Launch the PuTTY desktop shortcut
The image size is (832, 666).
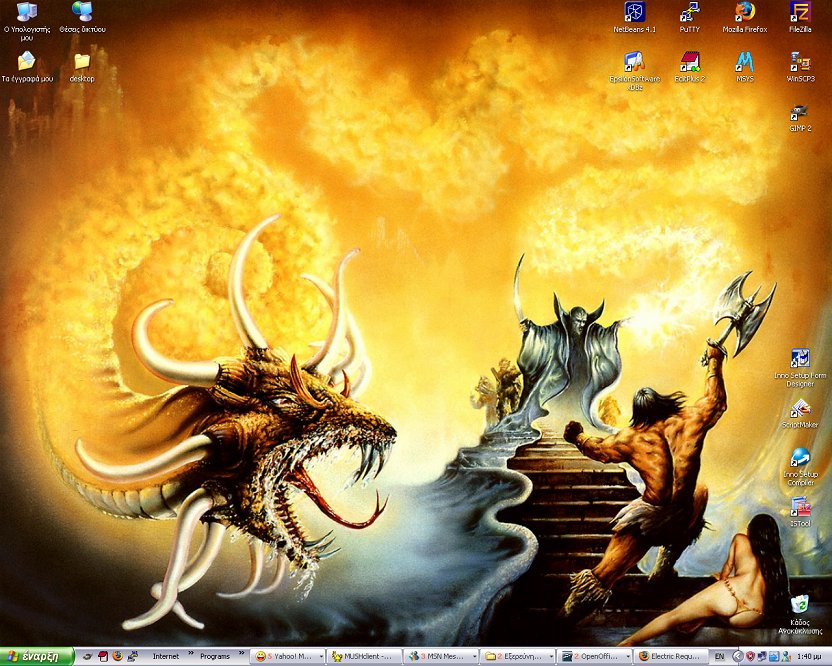[x=690, y=18]
